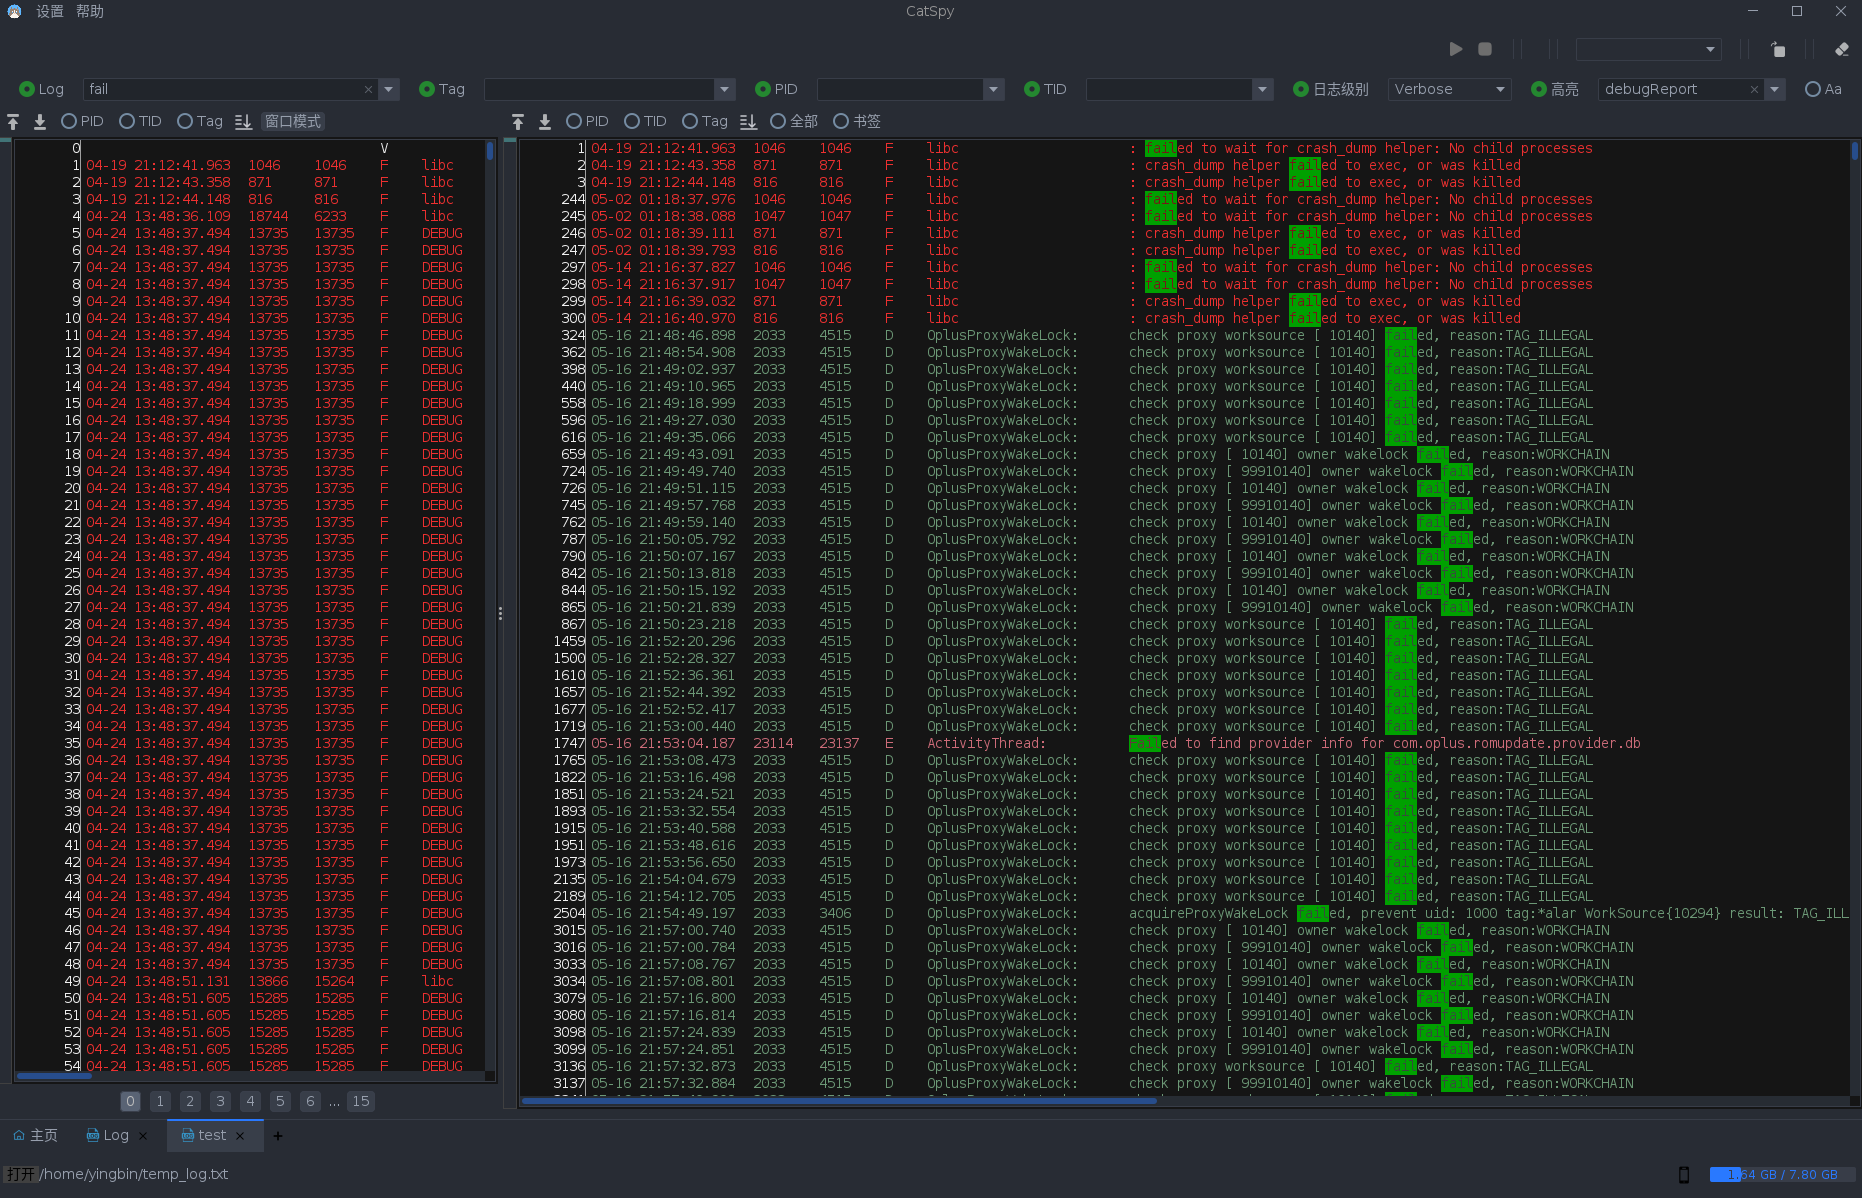Click the panel splitter handle dots between log panels
The image size is (1862, 1198).
pyautogui.click(x=500, y=613)
